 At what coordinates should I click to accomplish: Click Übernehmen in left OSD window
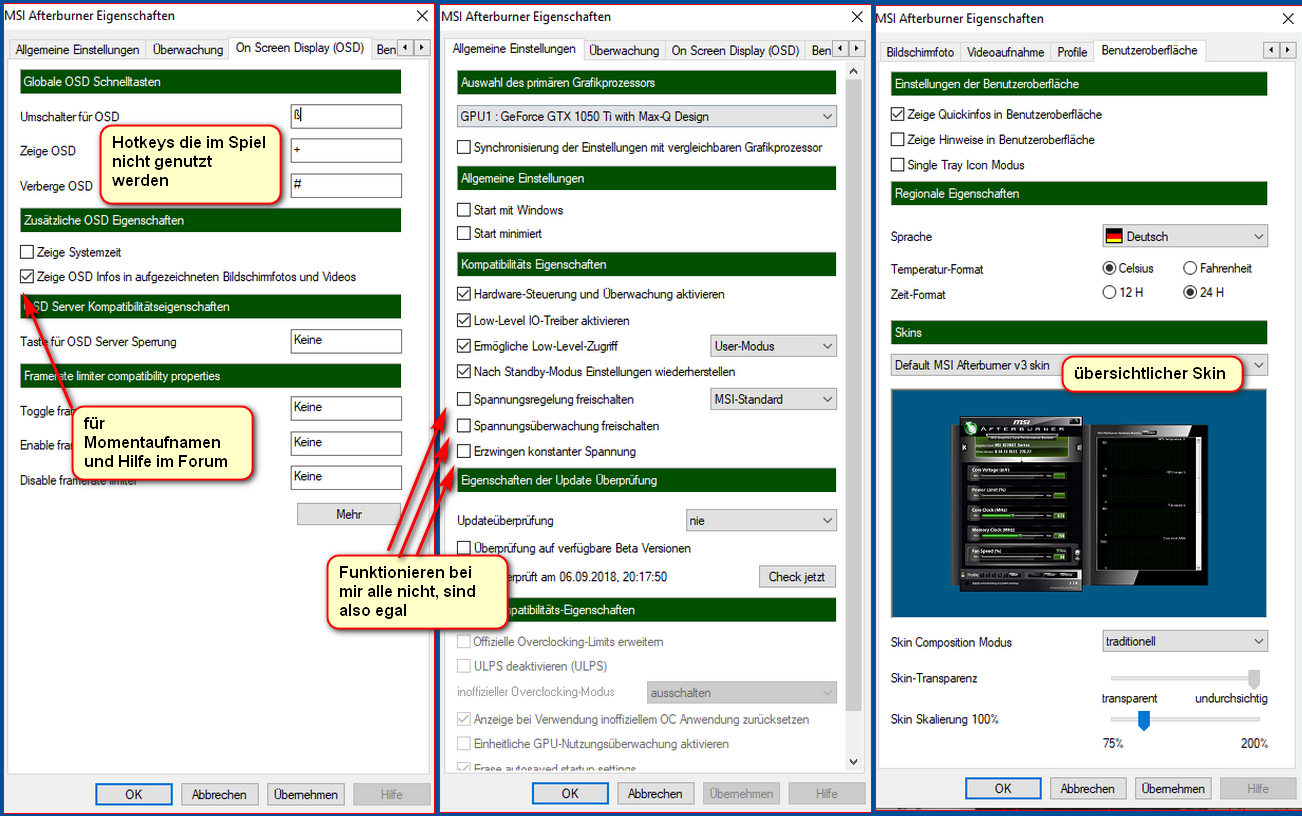click(x=306, y=795)
